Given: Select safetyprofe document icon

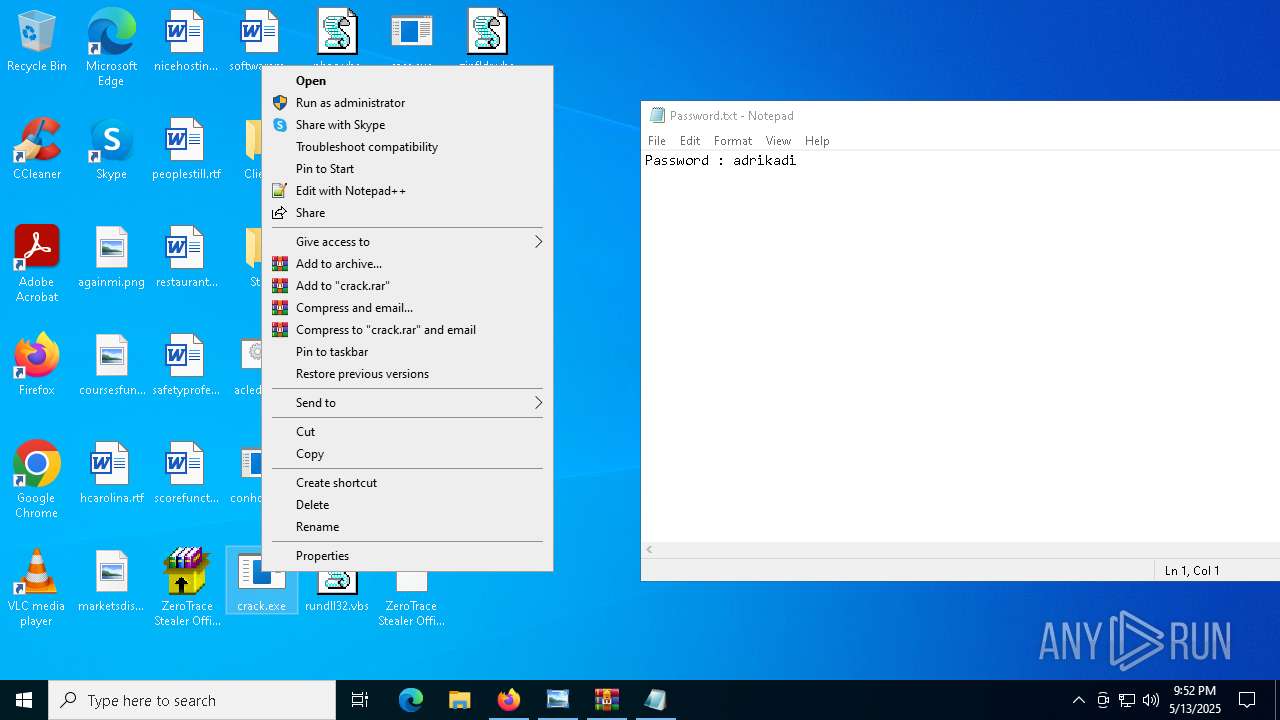Looking at the screenshot, I should tap(186, 366).
